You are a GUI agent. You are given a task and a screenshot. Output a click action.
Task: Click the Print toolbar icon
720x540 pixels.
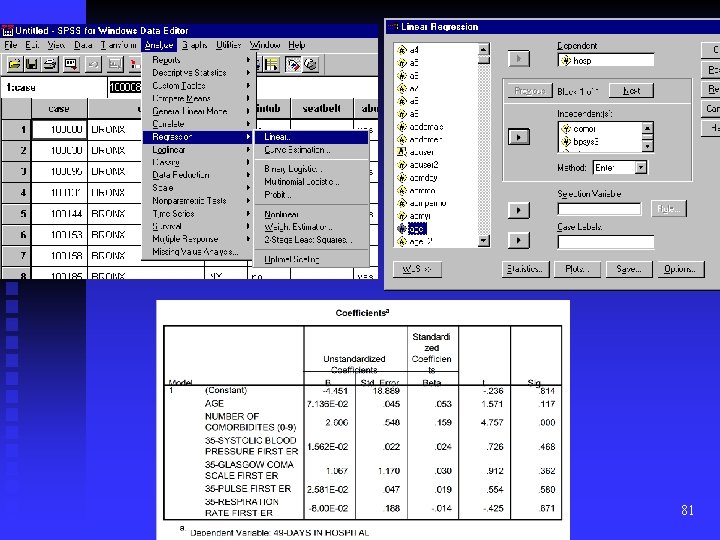(50, 65)
